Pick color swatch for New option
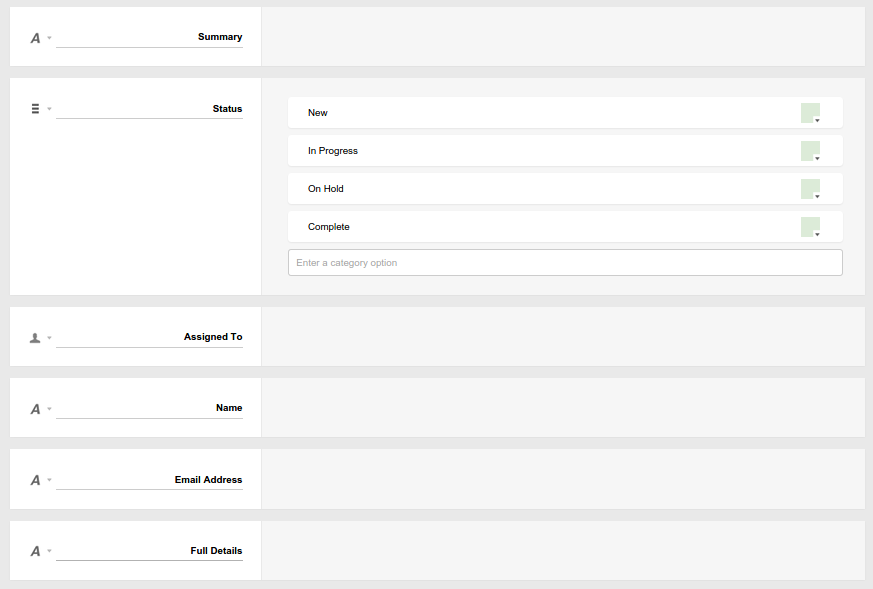 [810, 113]
